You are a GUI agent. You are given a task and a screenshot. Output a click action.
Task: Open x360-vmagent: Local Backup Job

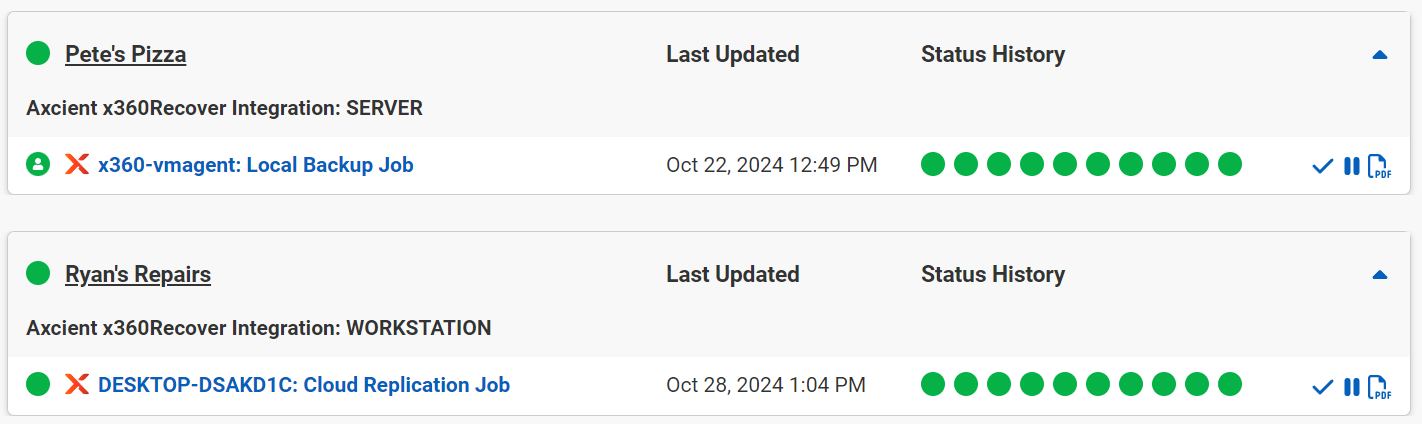coord(256,164)
